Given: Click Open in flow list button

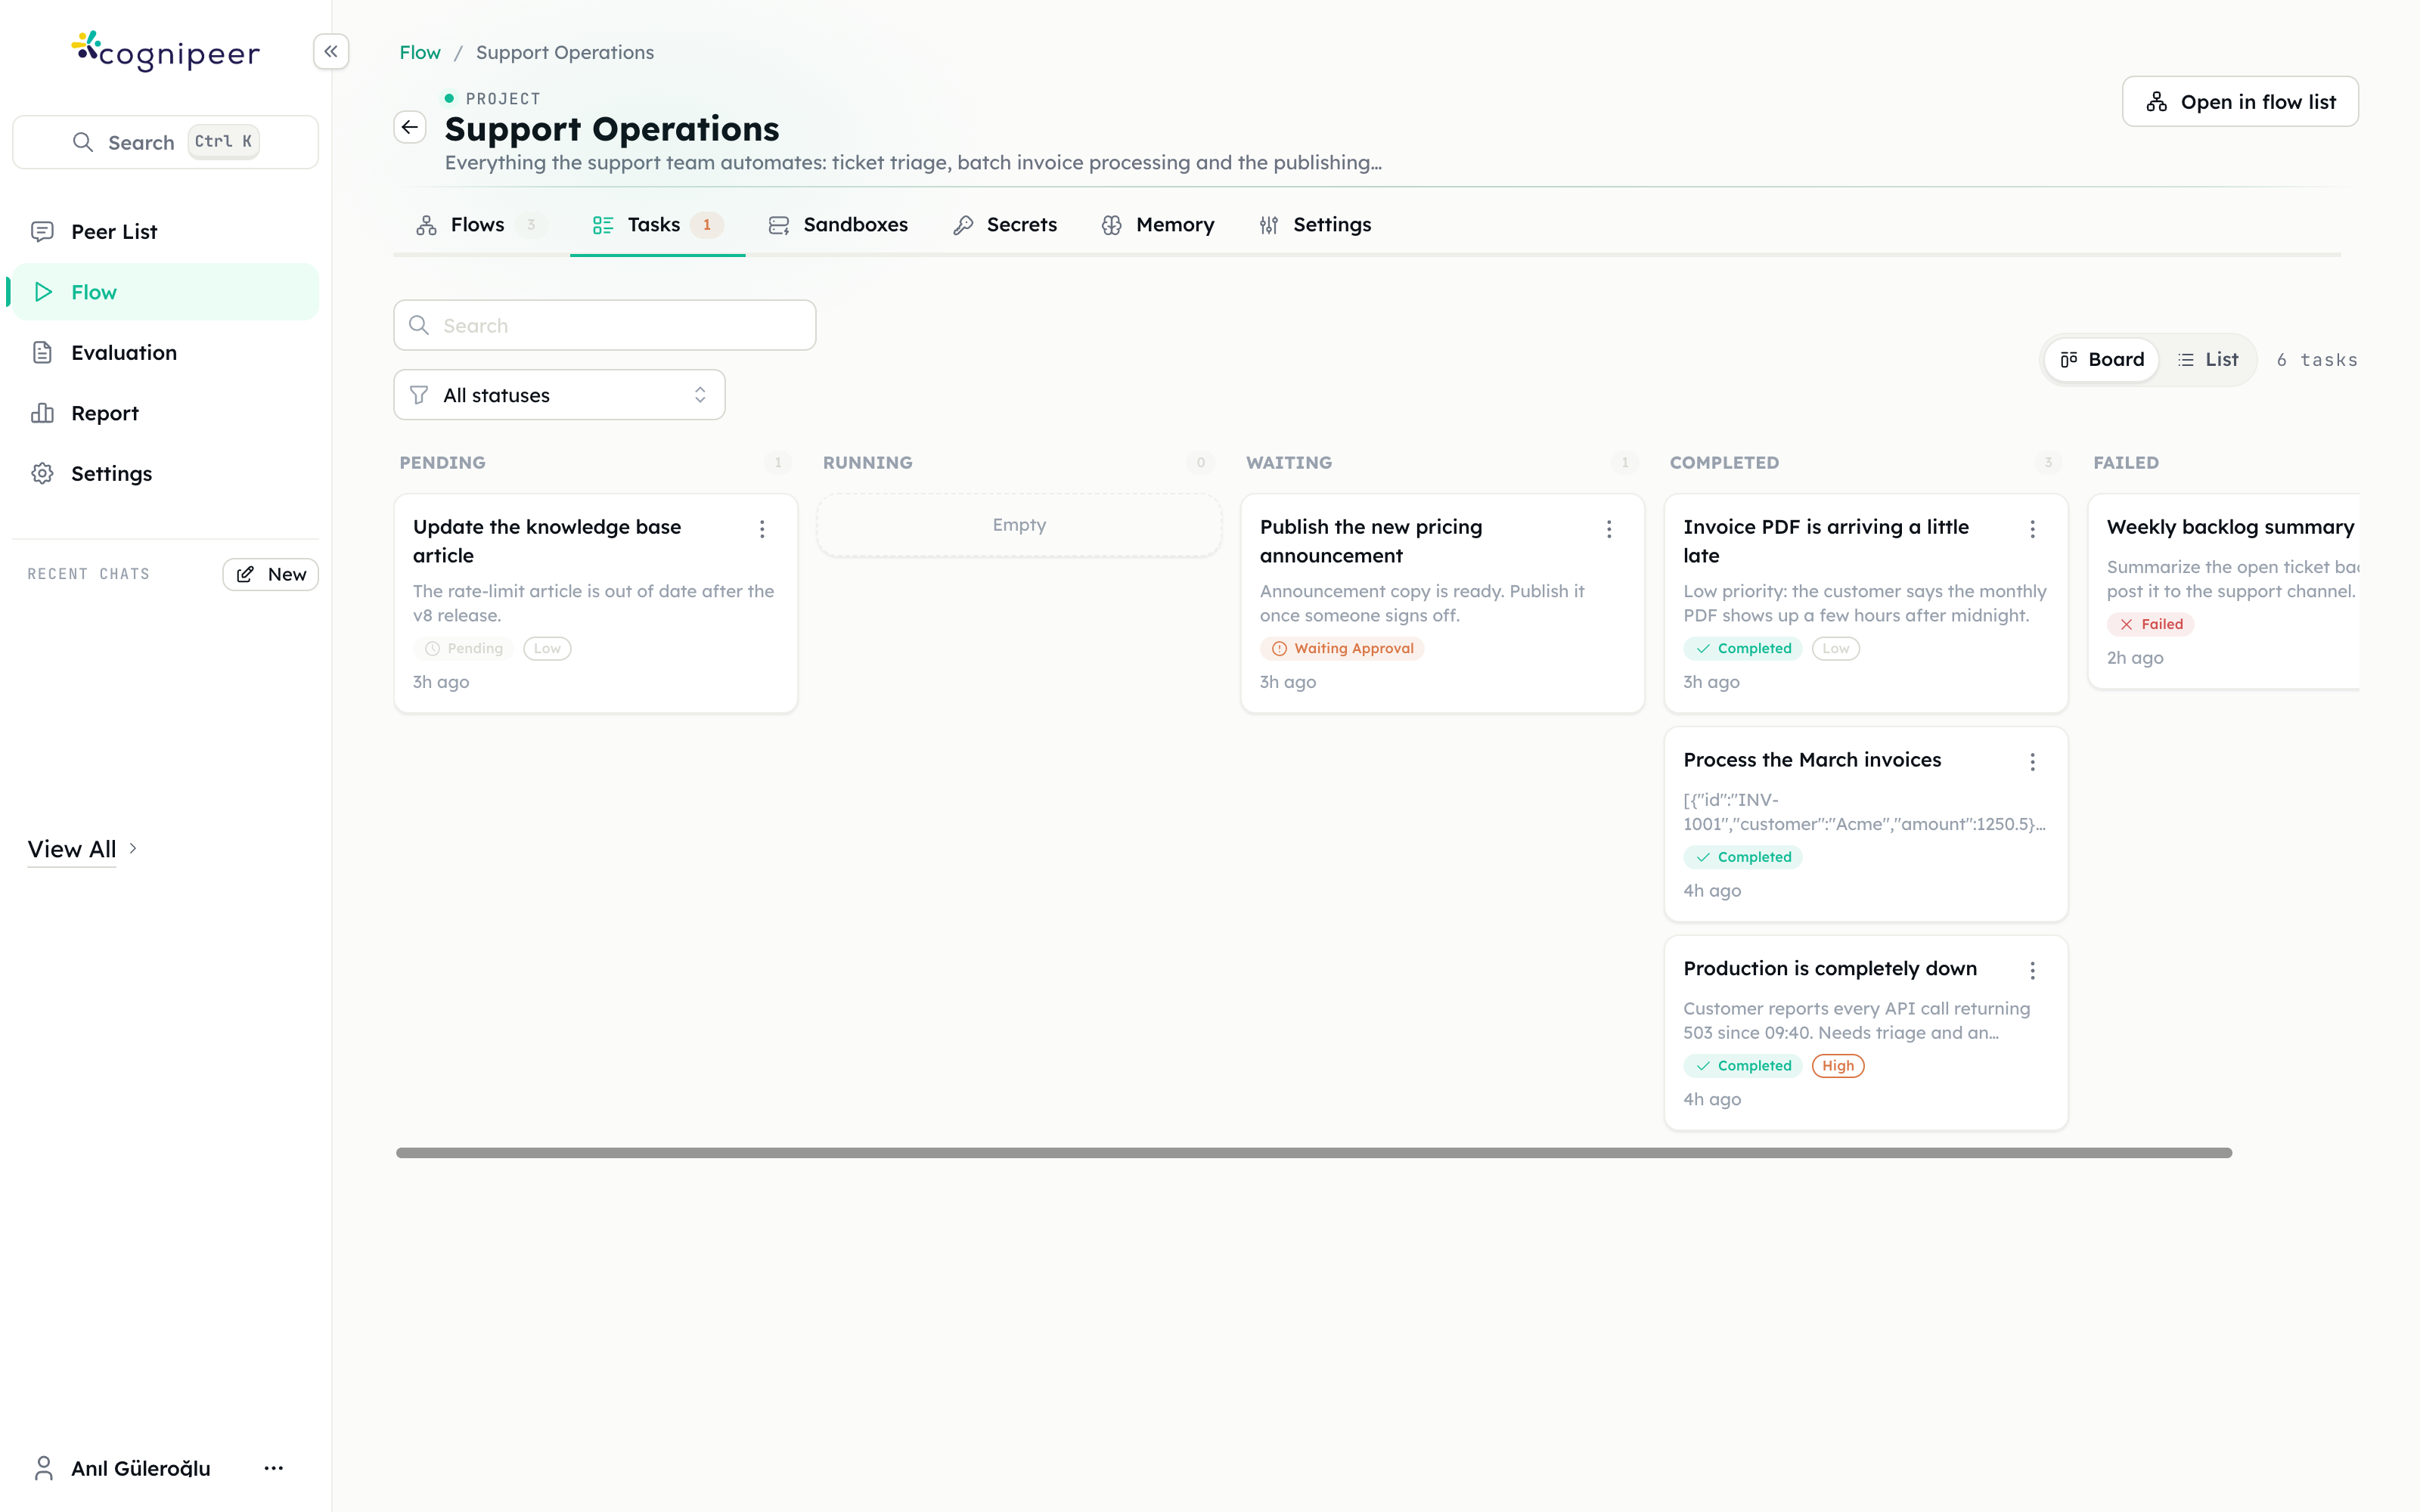Looking at the screenshot, I should [2240, 102].
